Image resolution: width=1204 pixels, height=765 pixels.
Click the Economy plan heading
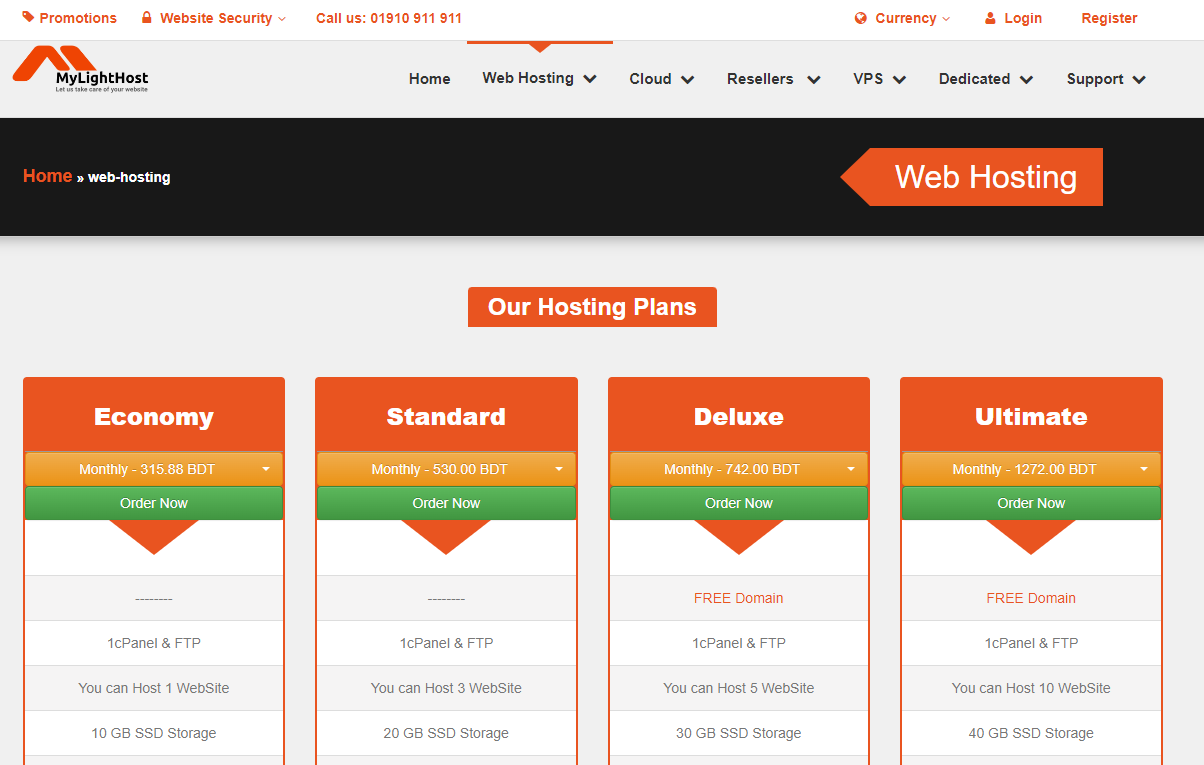pos(154,417)
